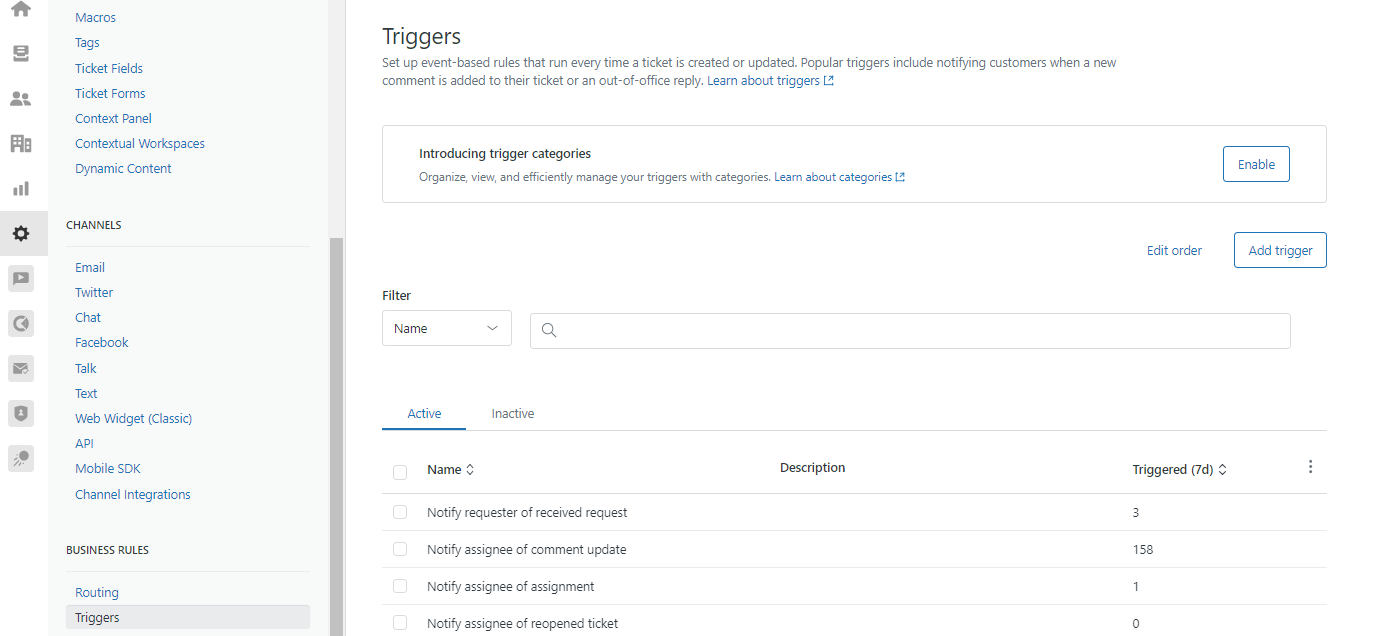Open the speech bubble play icon app
This screenshot has height=636, width=1386.
tap(21, 279)
